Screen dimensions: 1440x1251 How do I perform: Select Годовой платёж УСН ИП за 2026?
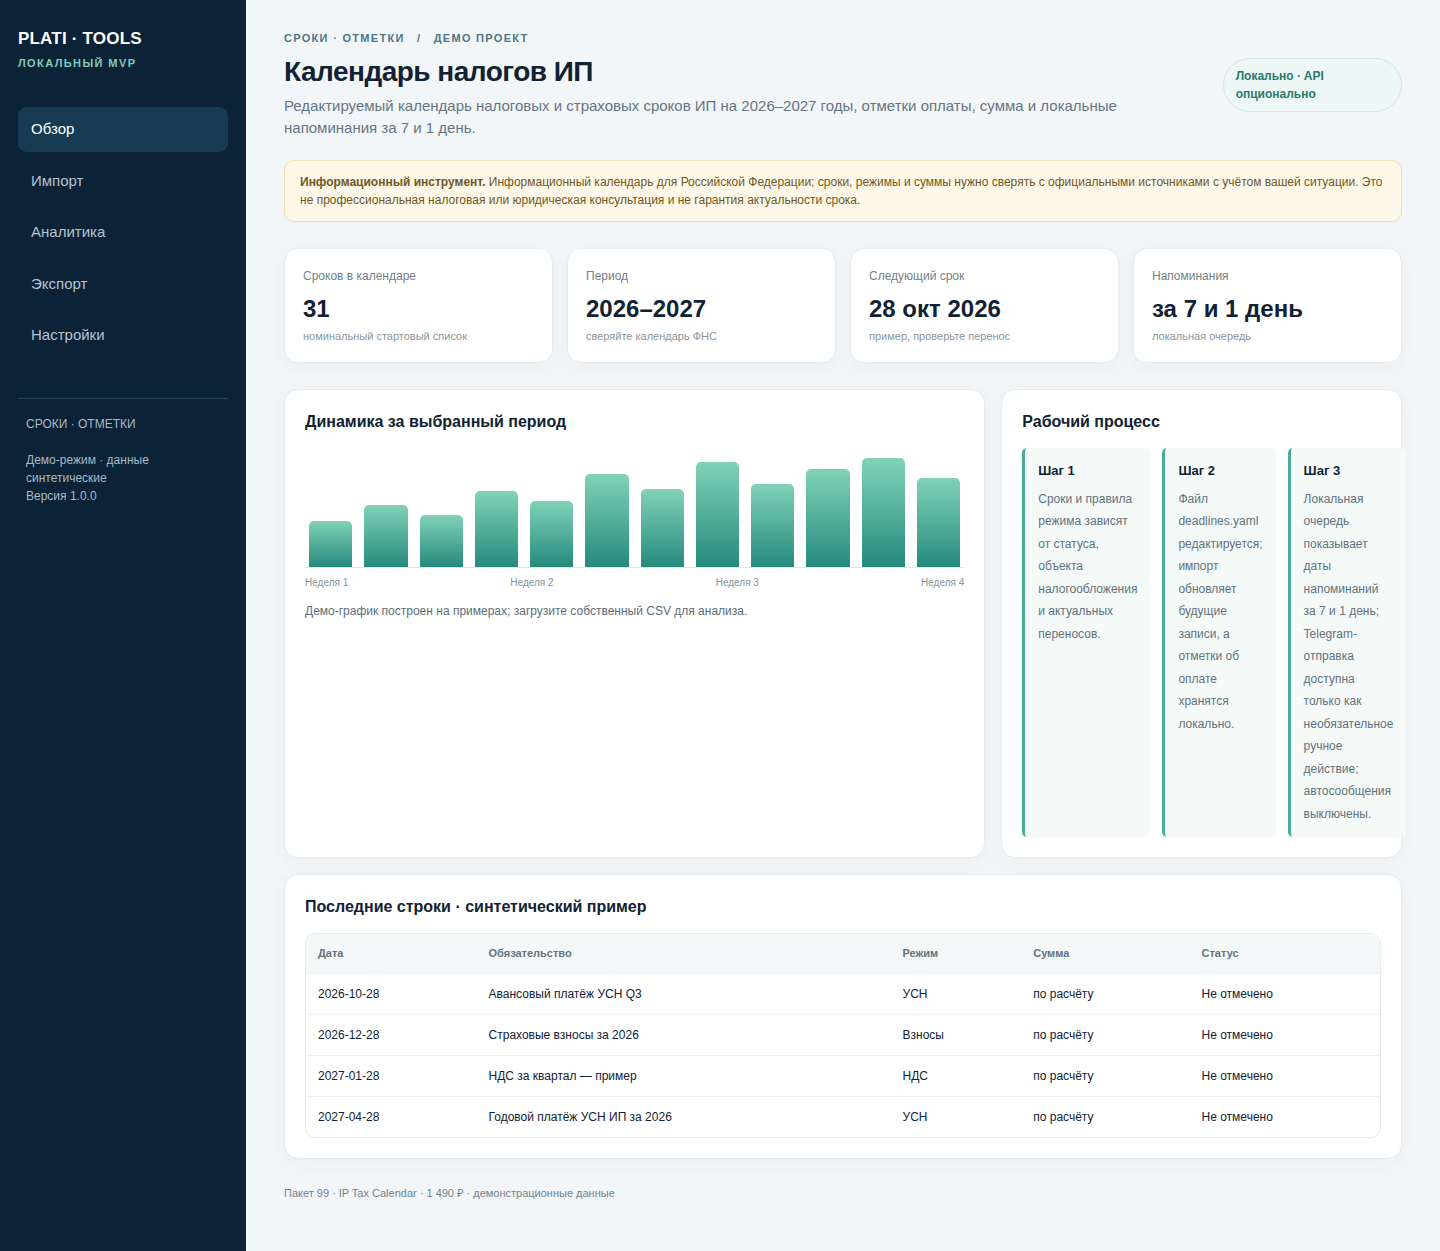coord(580,1117)
